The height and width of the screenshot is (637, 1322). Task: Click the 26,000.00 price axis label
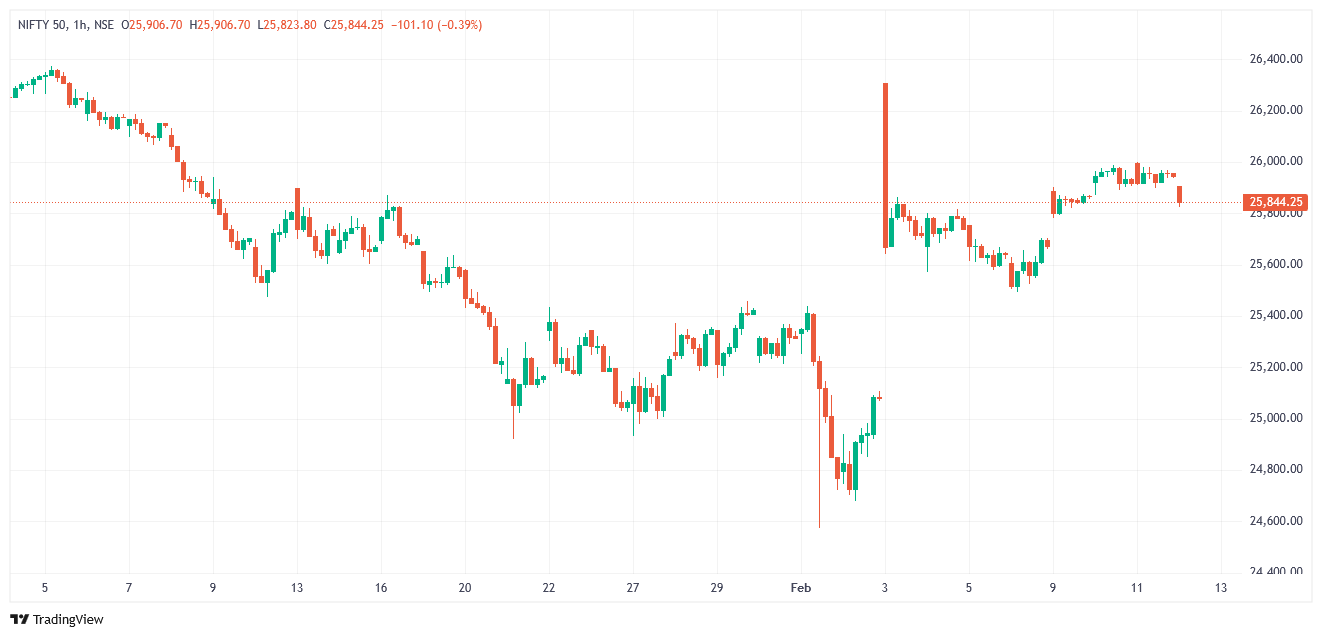[1275, 161]
